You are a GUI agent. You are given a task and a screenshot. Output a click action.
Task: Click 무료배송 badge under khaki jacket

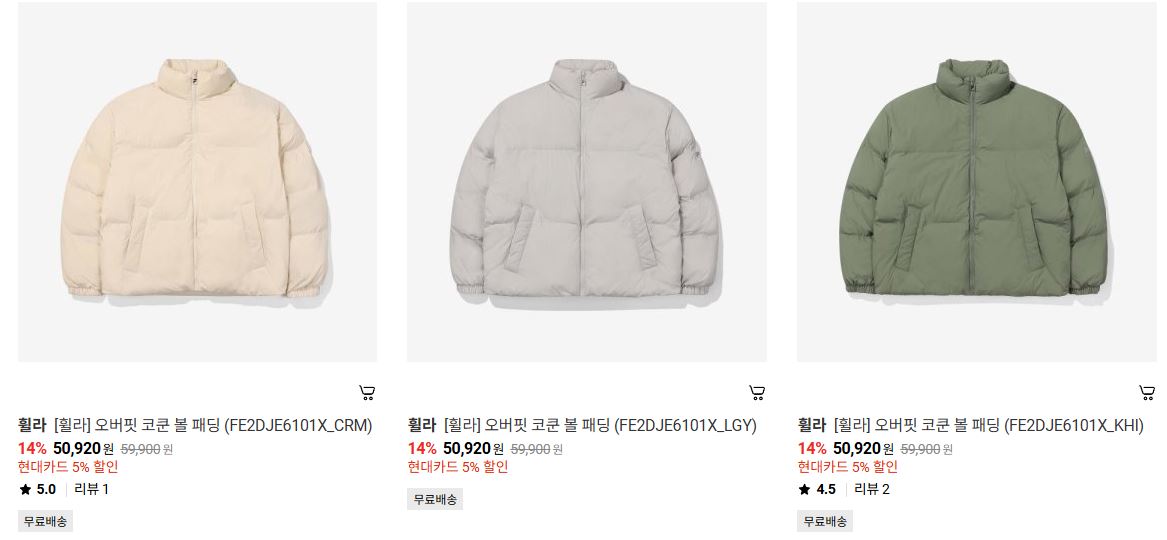[825, 521]
